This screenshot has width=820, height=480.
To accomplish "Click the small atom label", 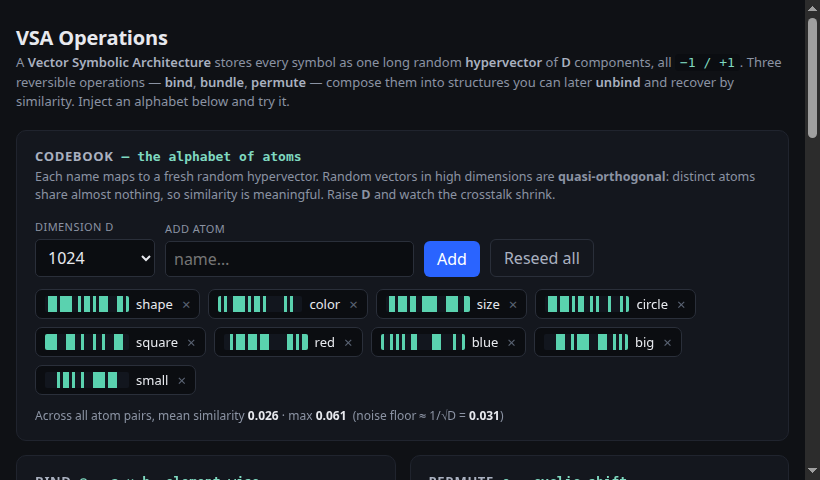I will click(152, 381).
